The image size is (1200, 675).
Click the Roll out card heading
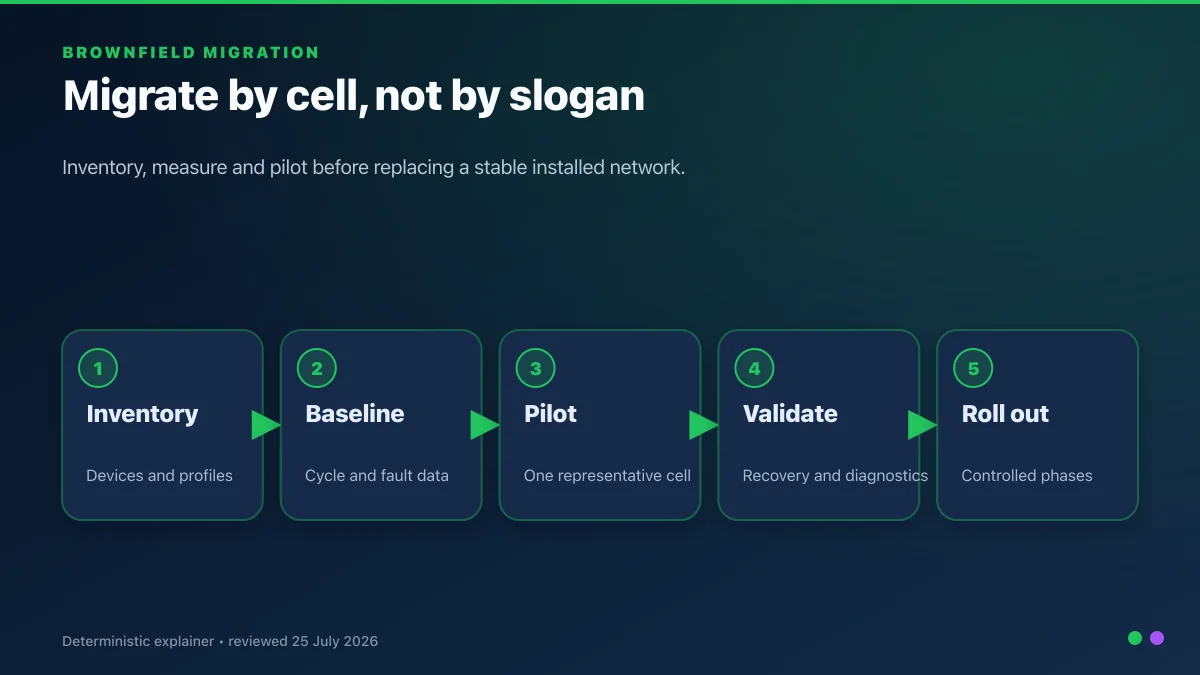click(1005, 414)
